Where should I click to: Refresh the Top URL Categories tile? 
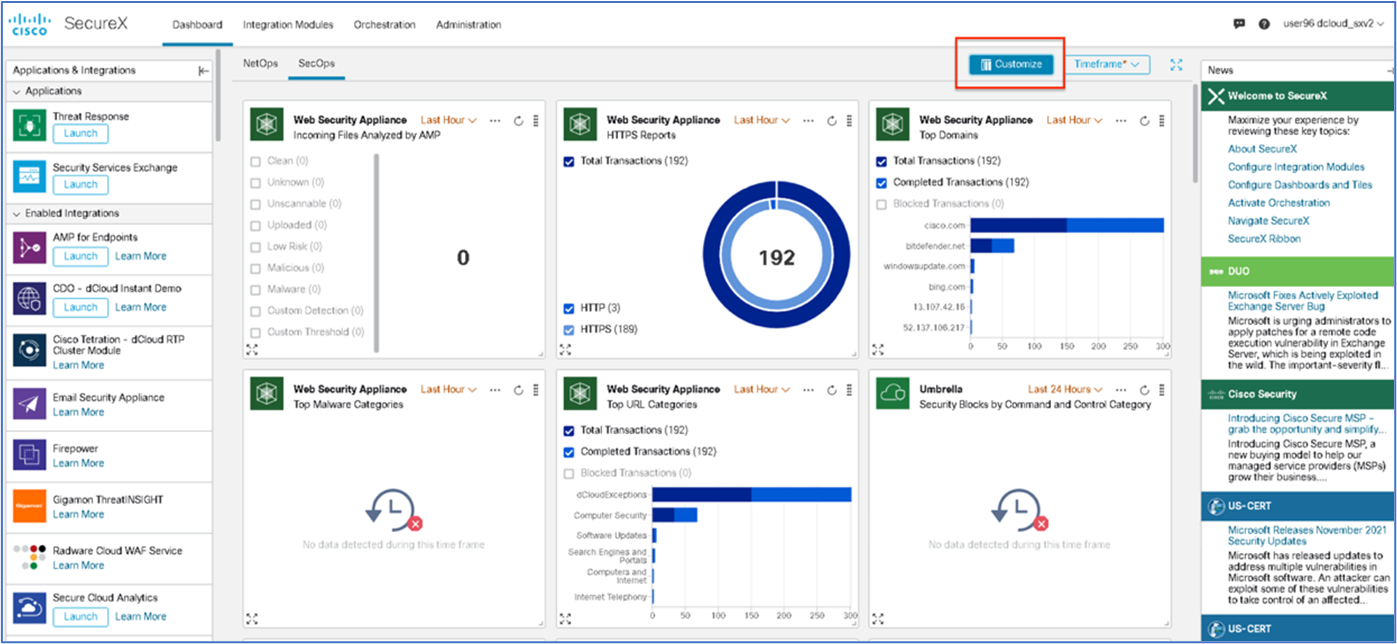(x=832, y=390)
